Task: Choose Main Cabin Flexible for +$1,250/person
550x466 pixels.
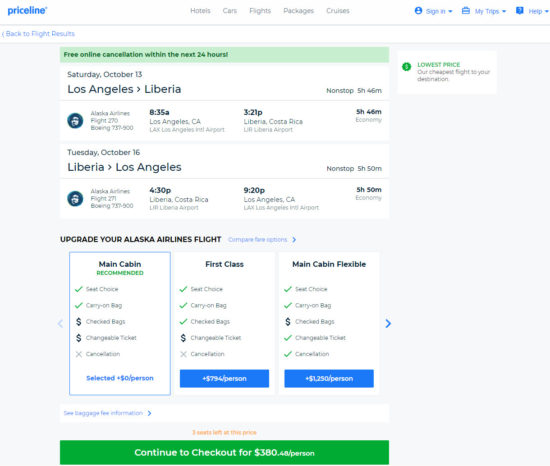Action: point(329,378)
